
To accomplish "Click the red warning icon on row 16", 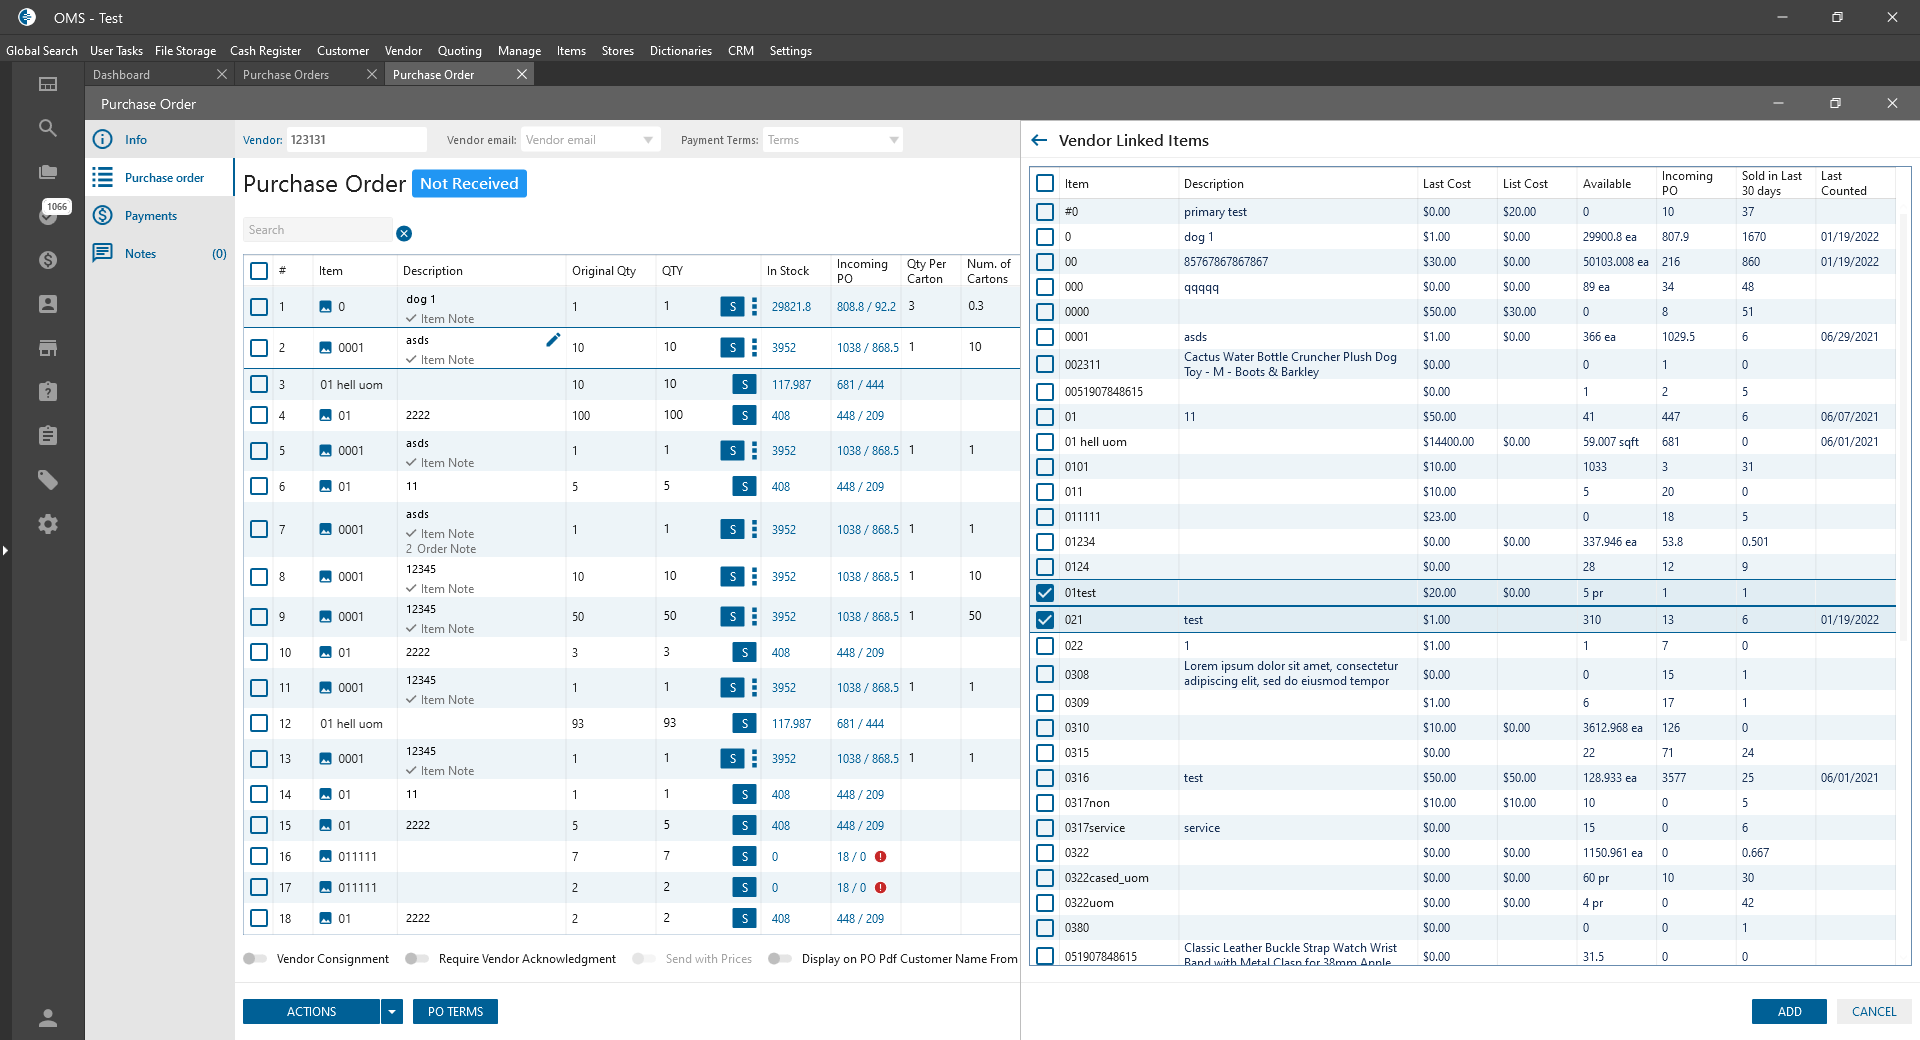I will (x=881, y=857).
